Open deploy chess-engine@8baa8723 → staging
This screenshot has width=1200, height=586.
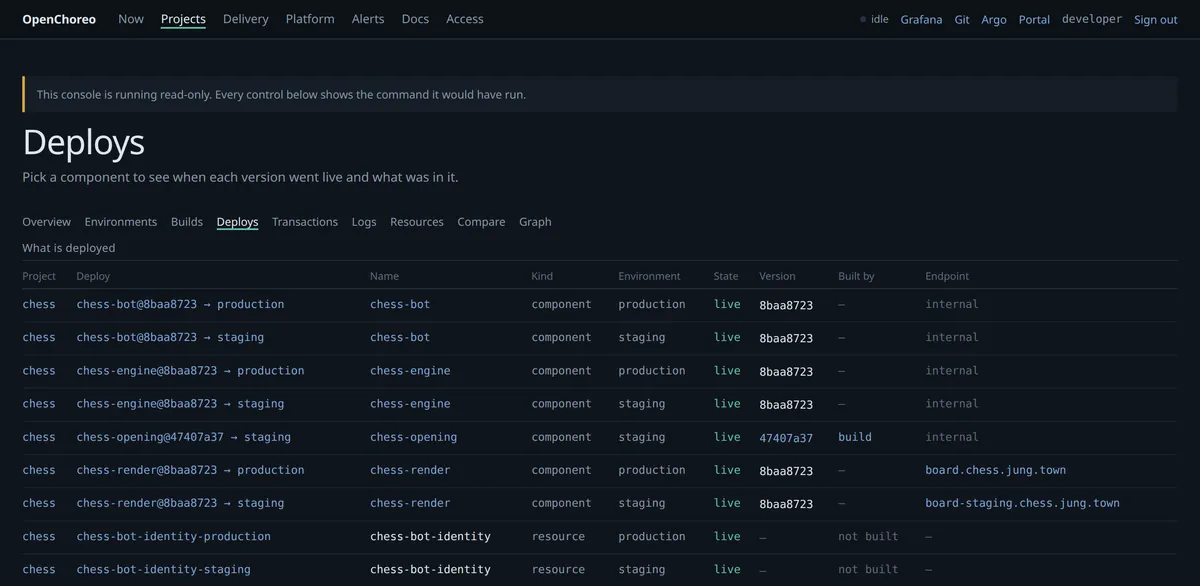point(180,404)
